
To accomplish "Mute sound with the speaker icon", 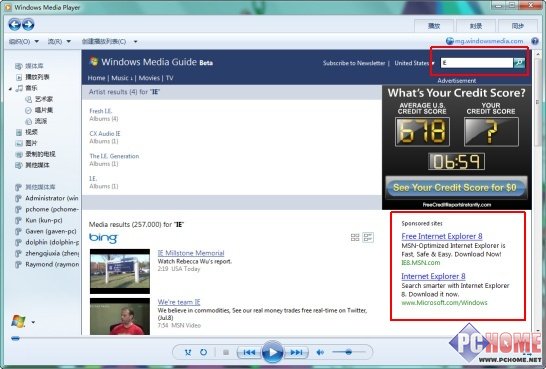I will click(x=320, y=352).
